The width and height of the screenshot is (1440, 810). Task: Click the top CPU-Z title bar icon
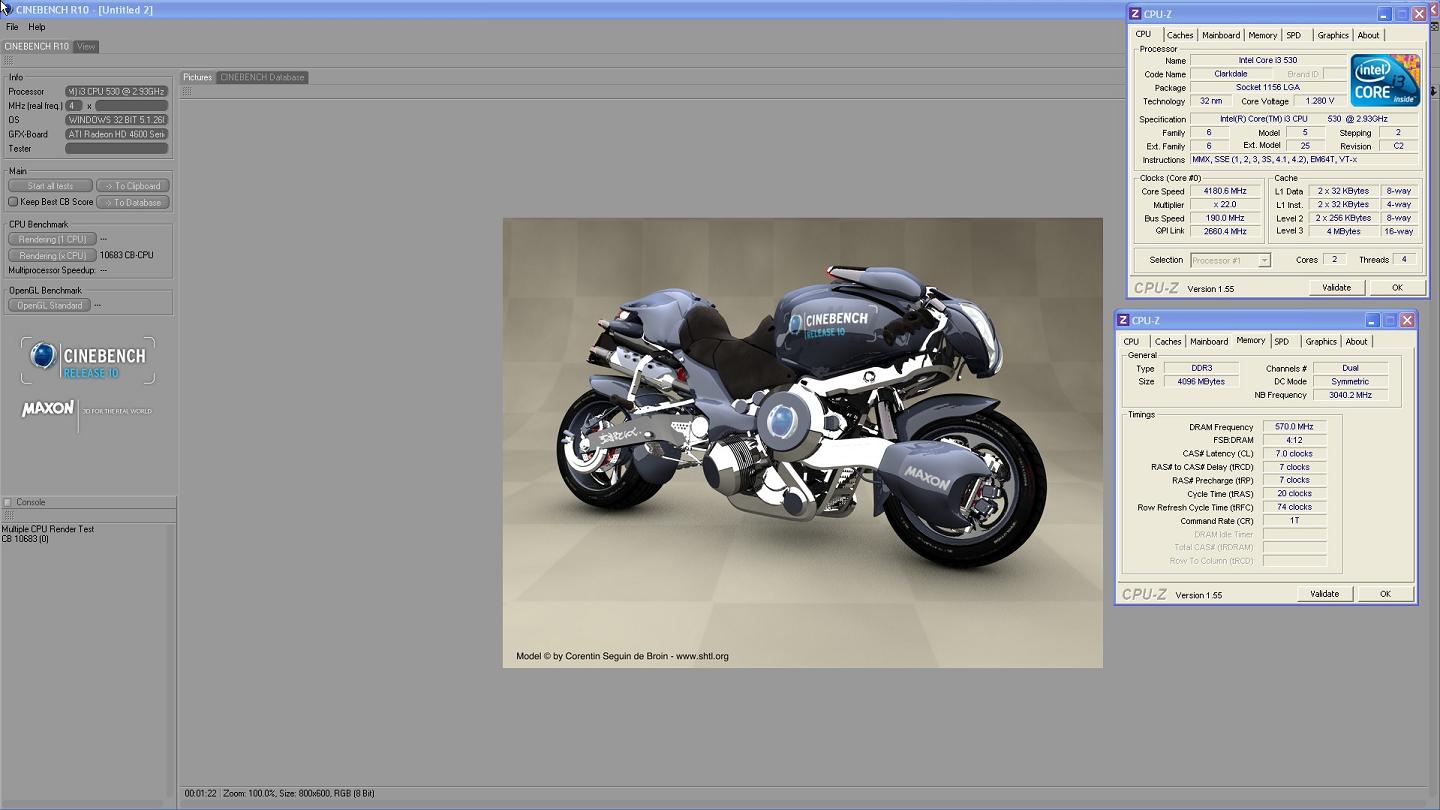coord(1135,14)
